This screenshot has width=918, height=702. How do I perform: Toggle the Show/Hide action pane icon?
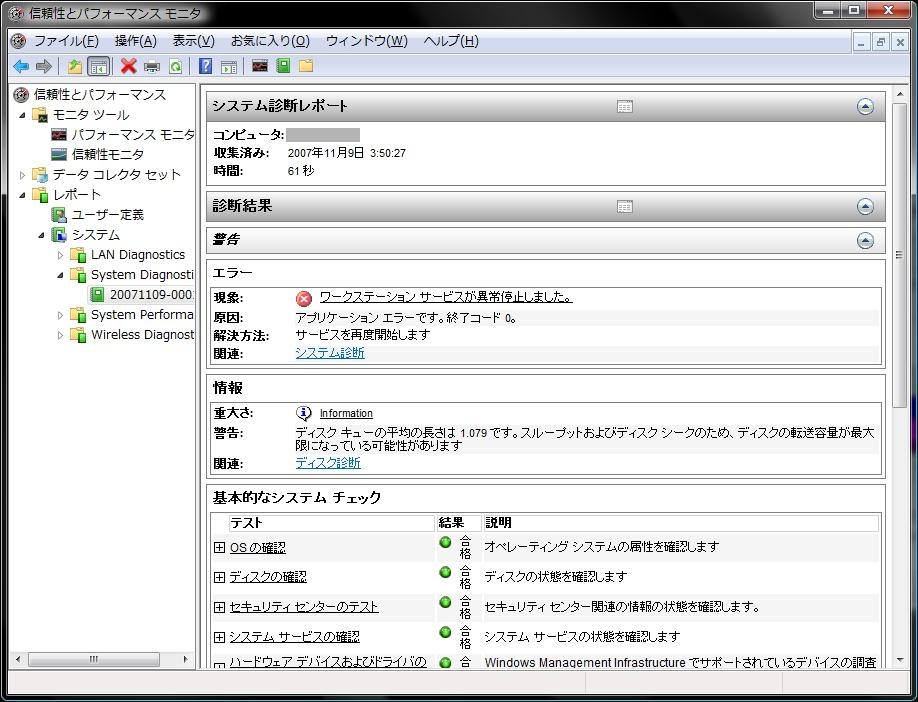pyautogui.click(x=229, y=66)
